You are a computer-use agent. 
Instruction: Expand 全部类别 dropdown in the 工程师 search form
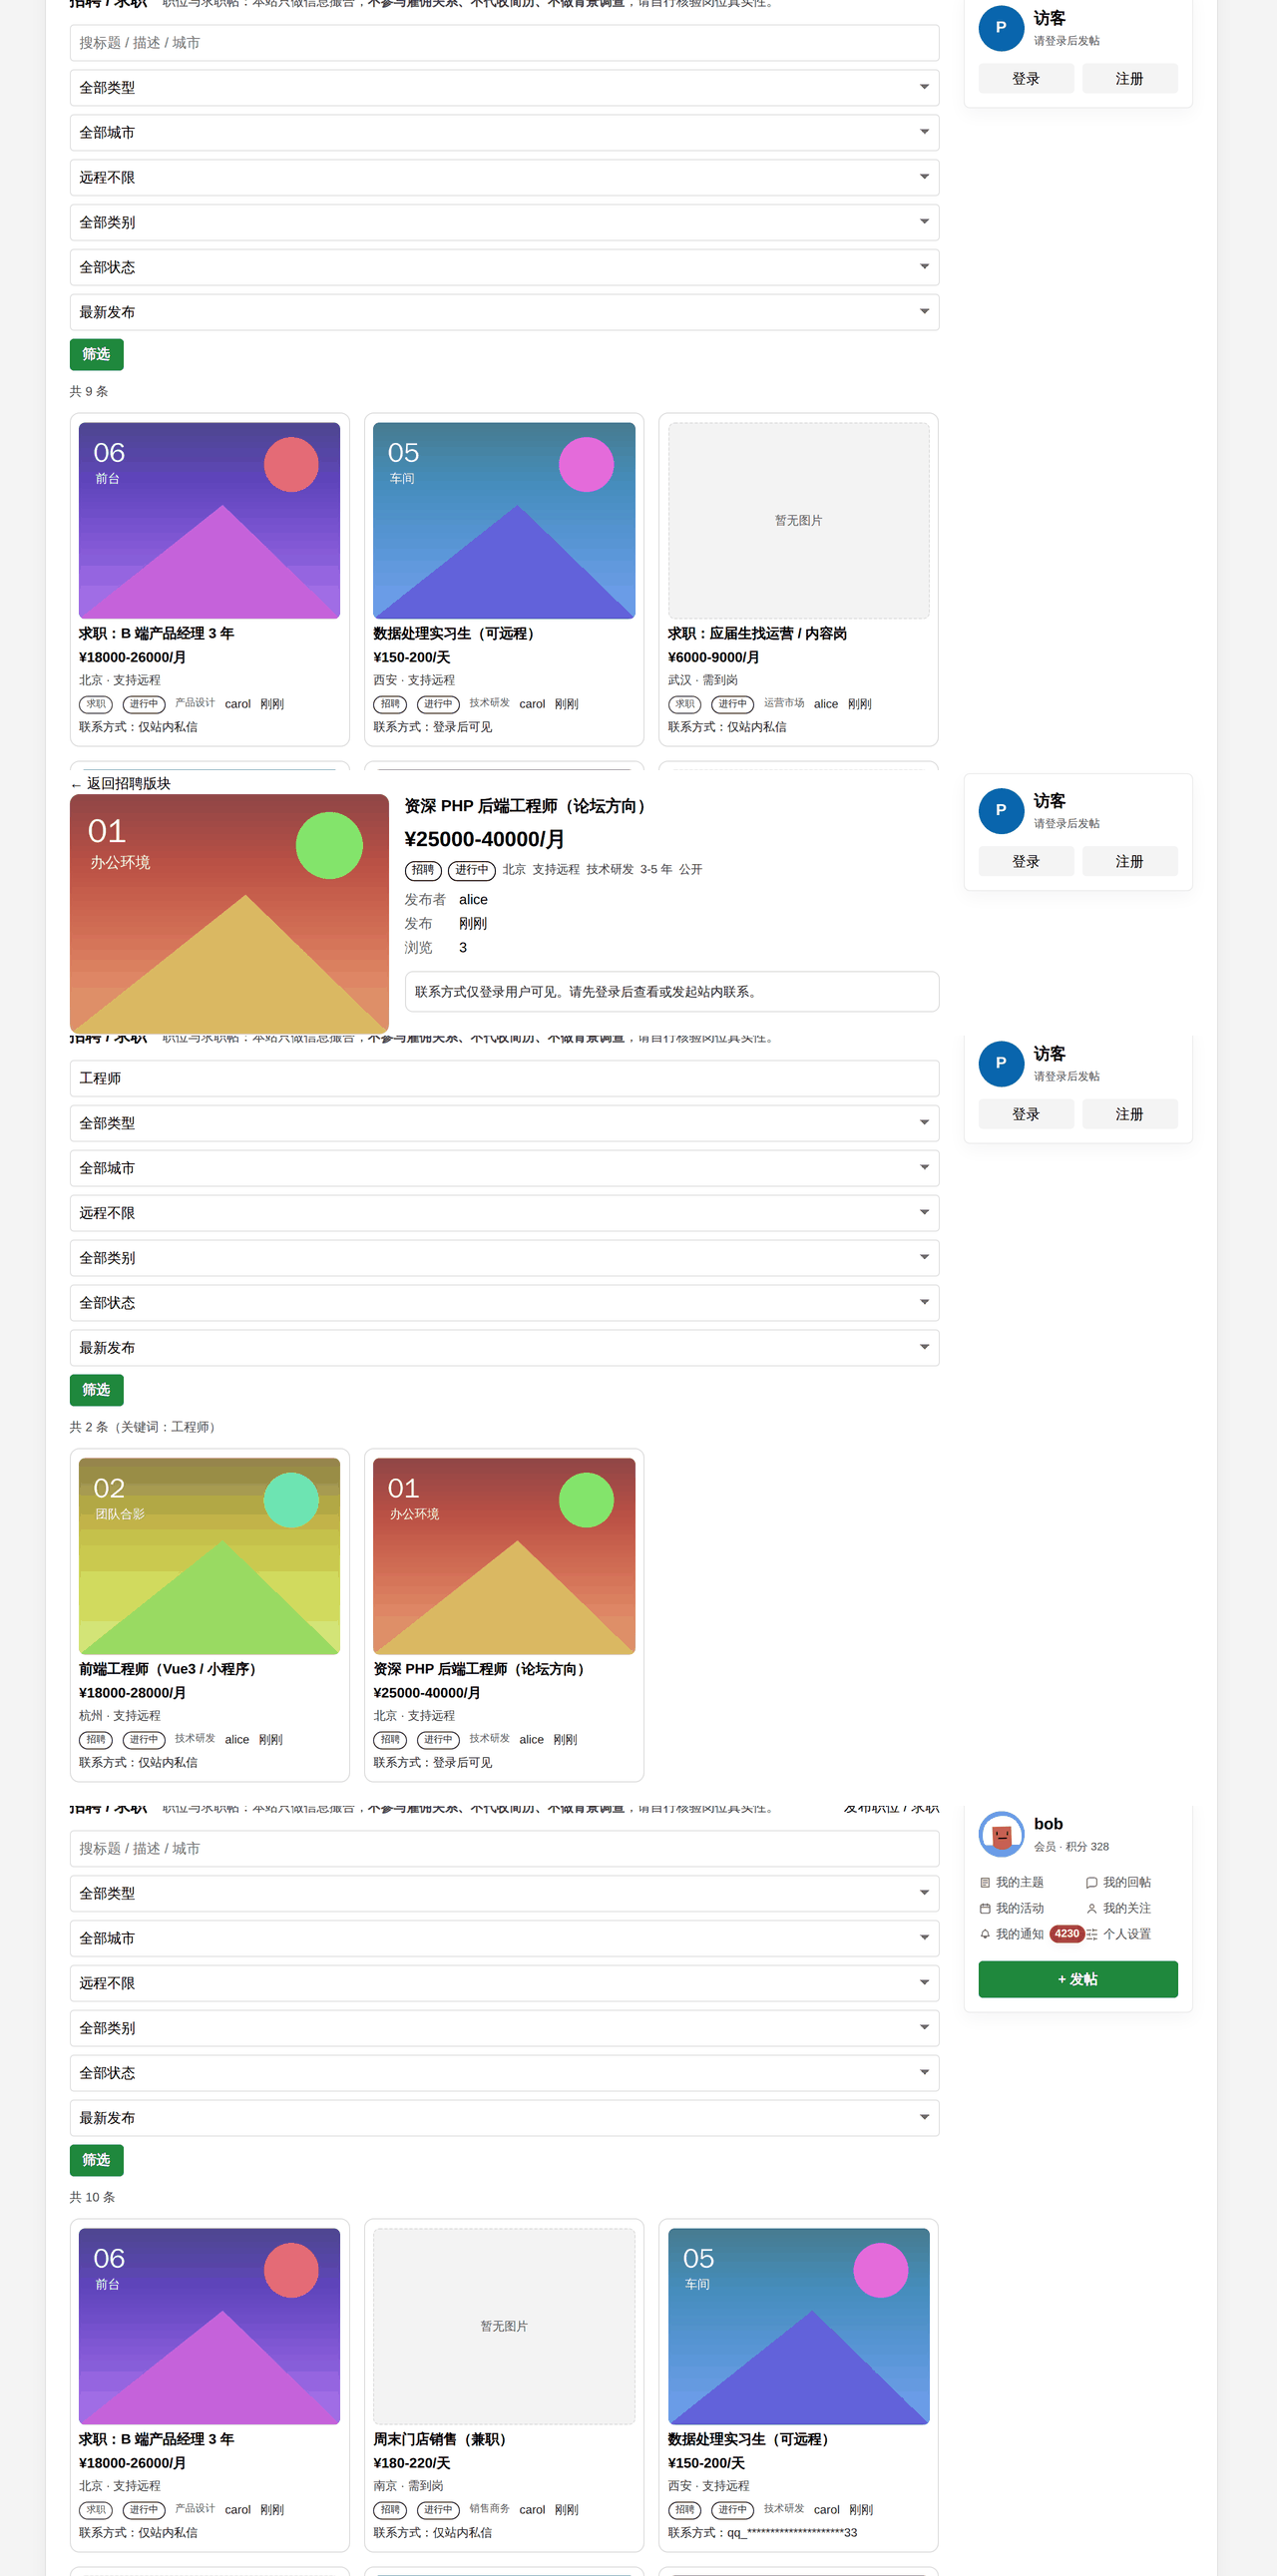coord(504,1258)
